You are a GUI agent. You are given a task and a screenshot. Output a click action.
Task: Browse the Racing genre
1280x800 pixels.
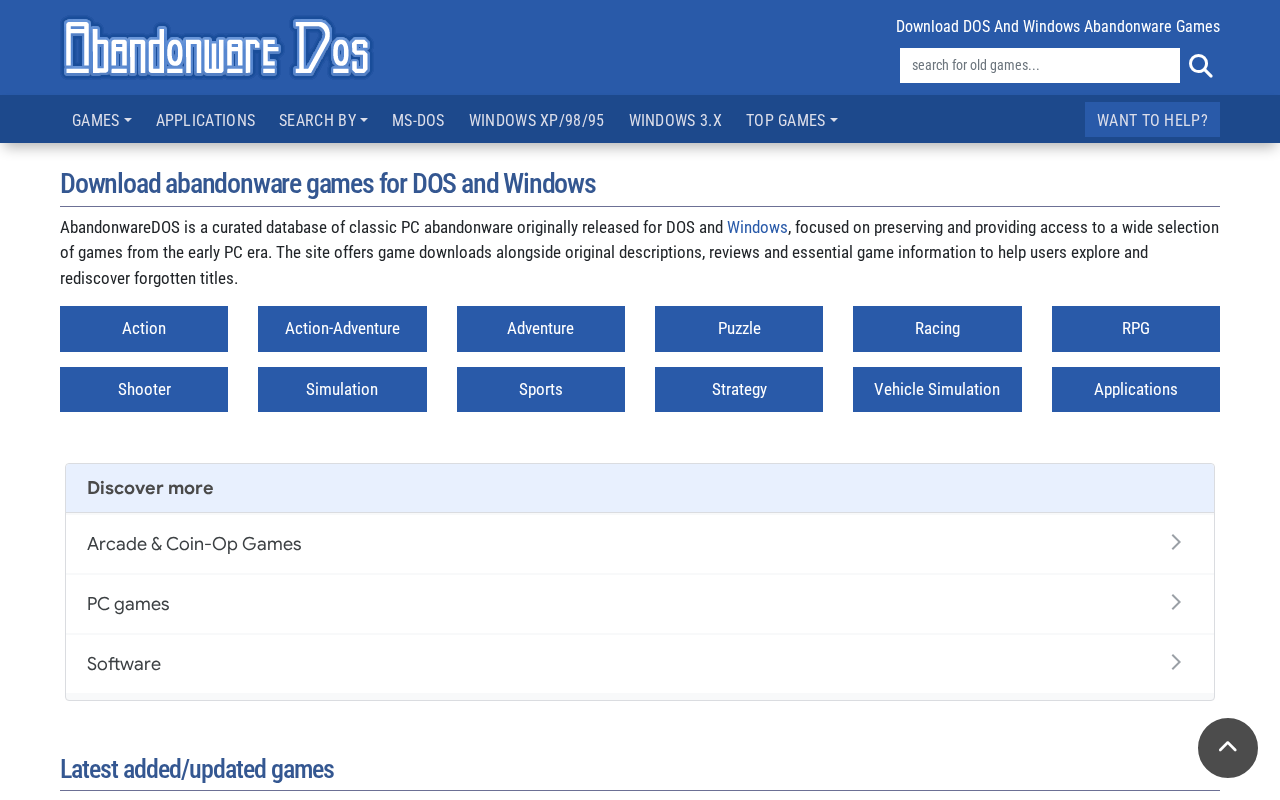pos(937,329)
